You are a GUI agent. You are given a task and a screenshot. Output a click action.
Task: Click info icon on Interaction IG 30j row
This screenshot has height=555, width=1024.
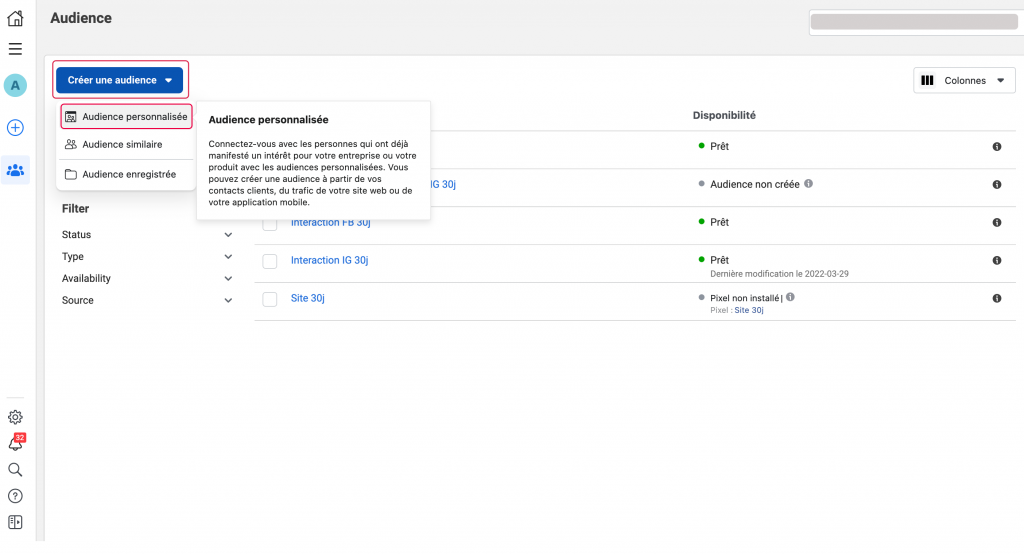coord(997,260)
